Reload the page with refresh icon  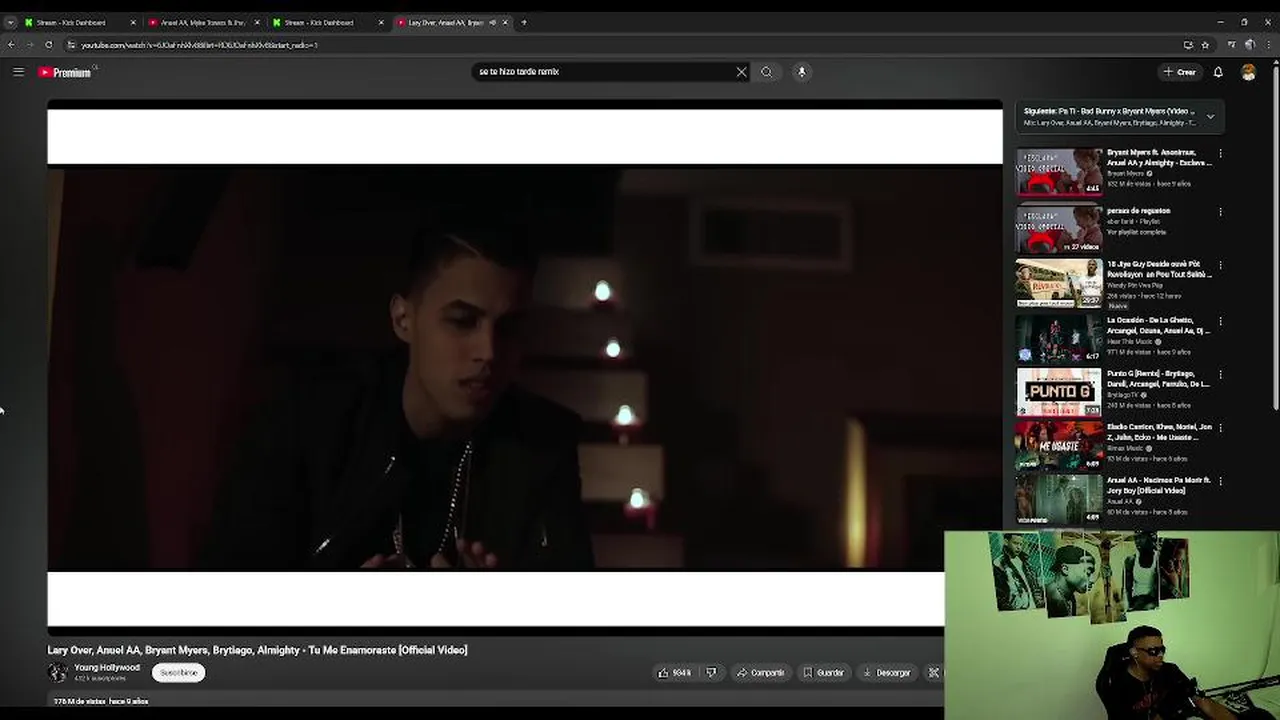pos(48,44)
